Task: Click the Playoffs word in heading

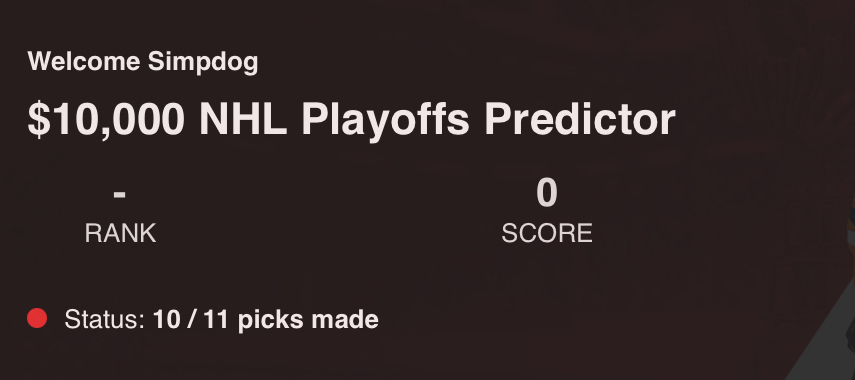Action: pyautogui.click(x=386, y=122)
